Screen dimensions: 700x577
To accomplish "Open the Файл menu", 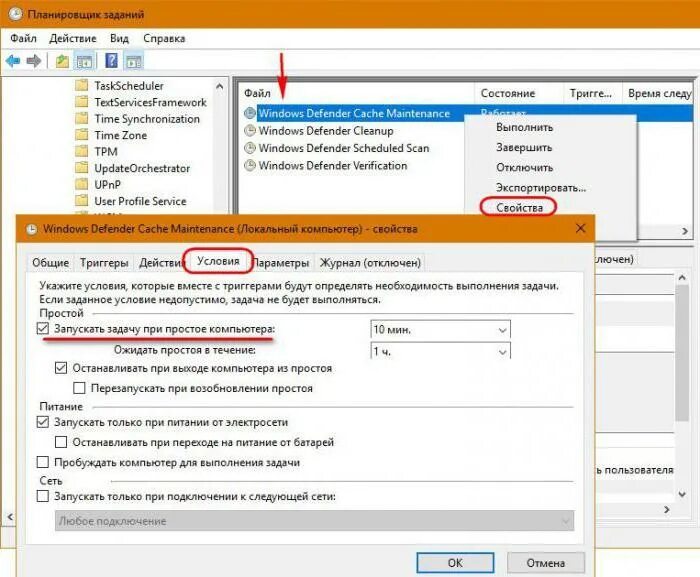I will click(23, 38).
